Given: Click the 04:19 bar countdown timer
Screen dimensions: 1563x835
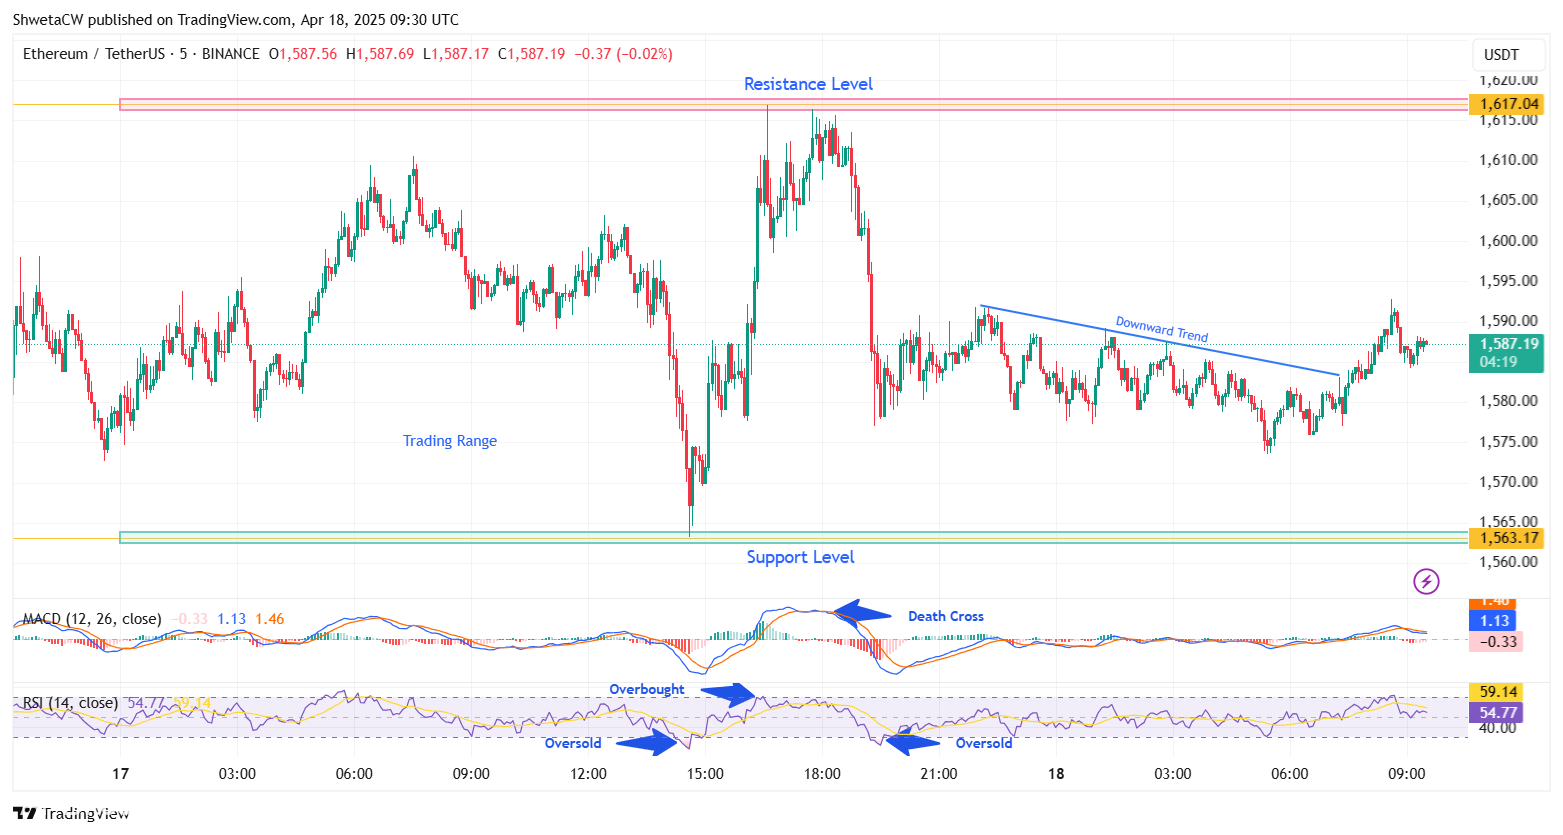Looking at the screenshot, I should tap(1499, 362).
